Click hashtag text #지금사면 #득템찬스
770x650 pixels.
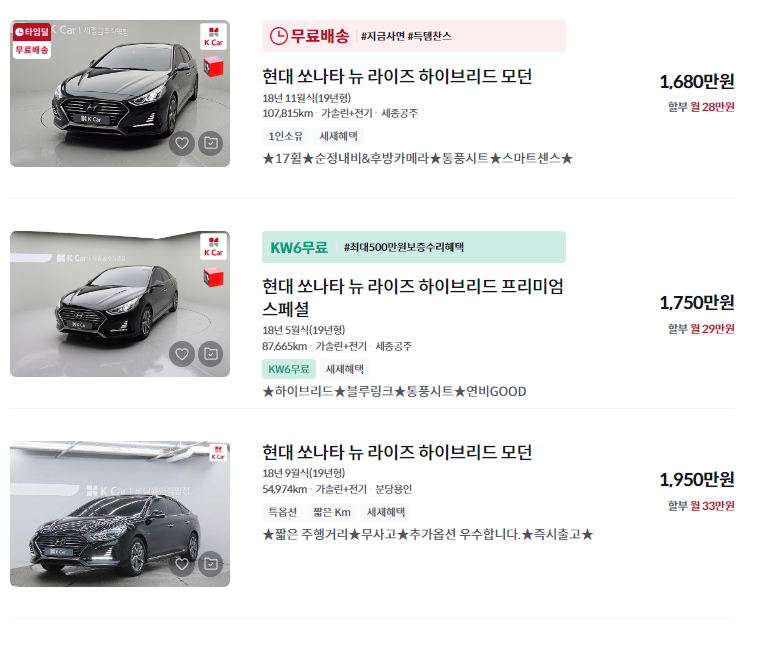tap(406, 36)
